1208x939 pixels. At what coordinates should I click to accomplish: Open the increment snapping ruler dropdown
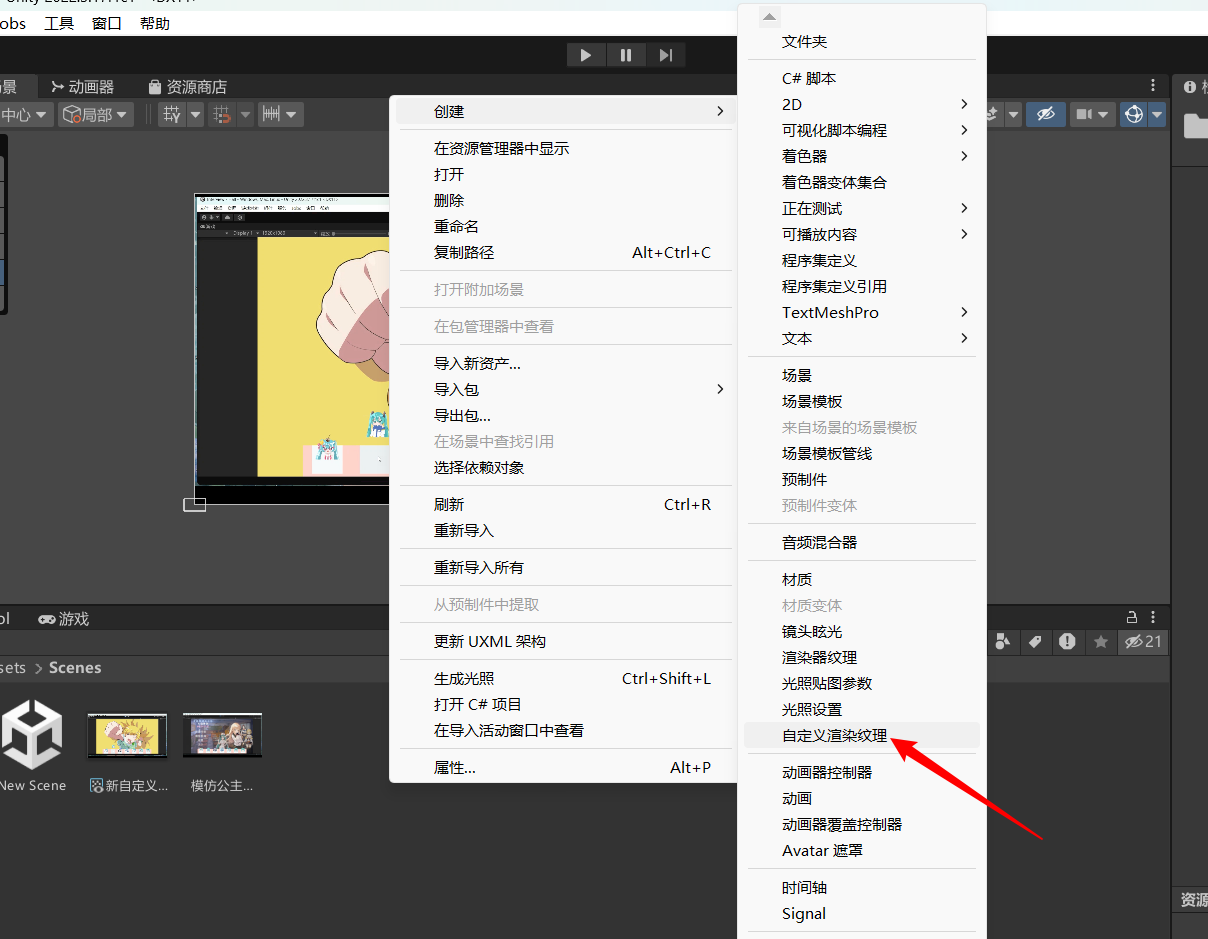(x=280, y=115)
